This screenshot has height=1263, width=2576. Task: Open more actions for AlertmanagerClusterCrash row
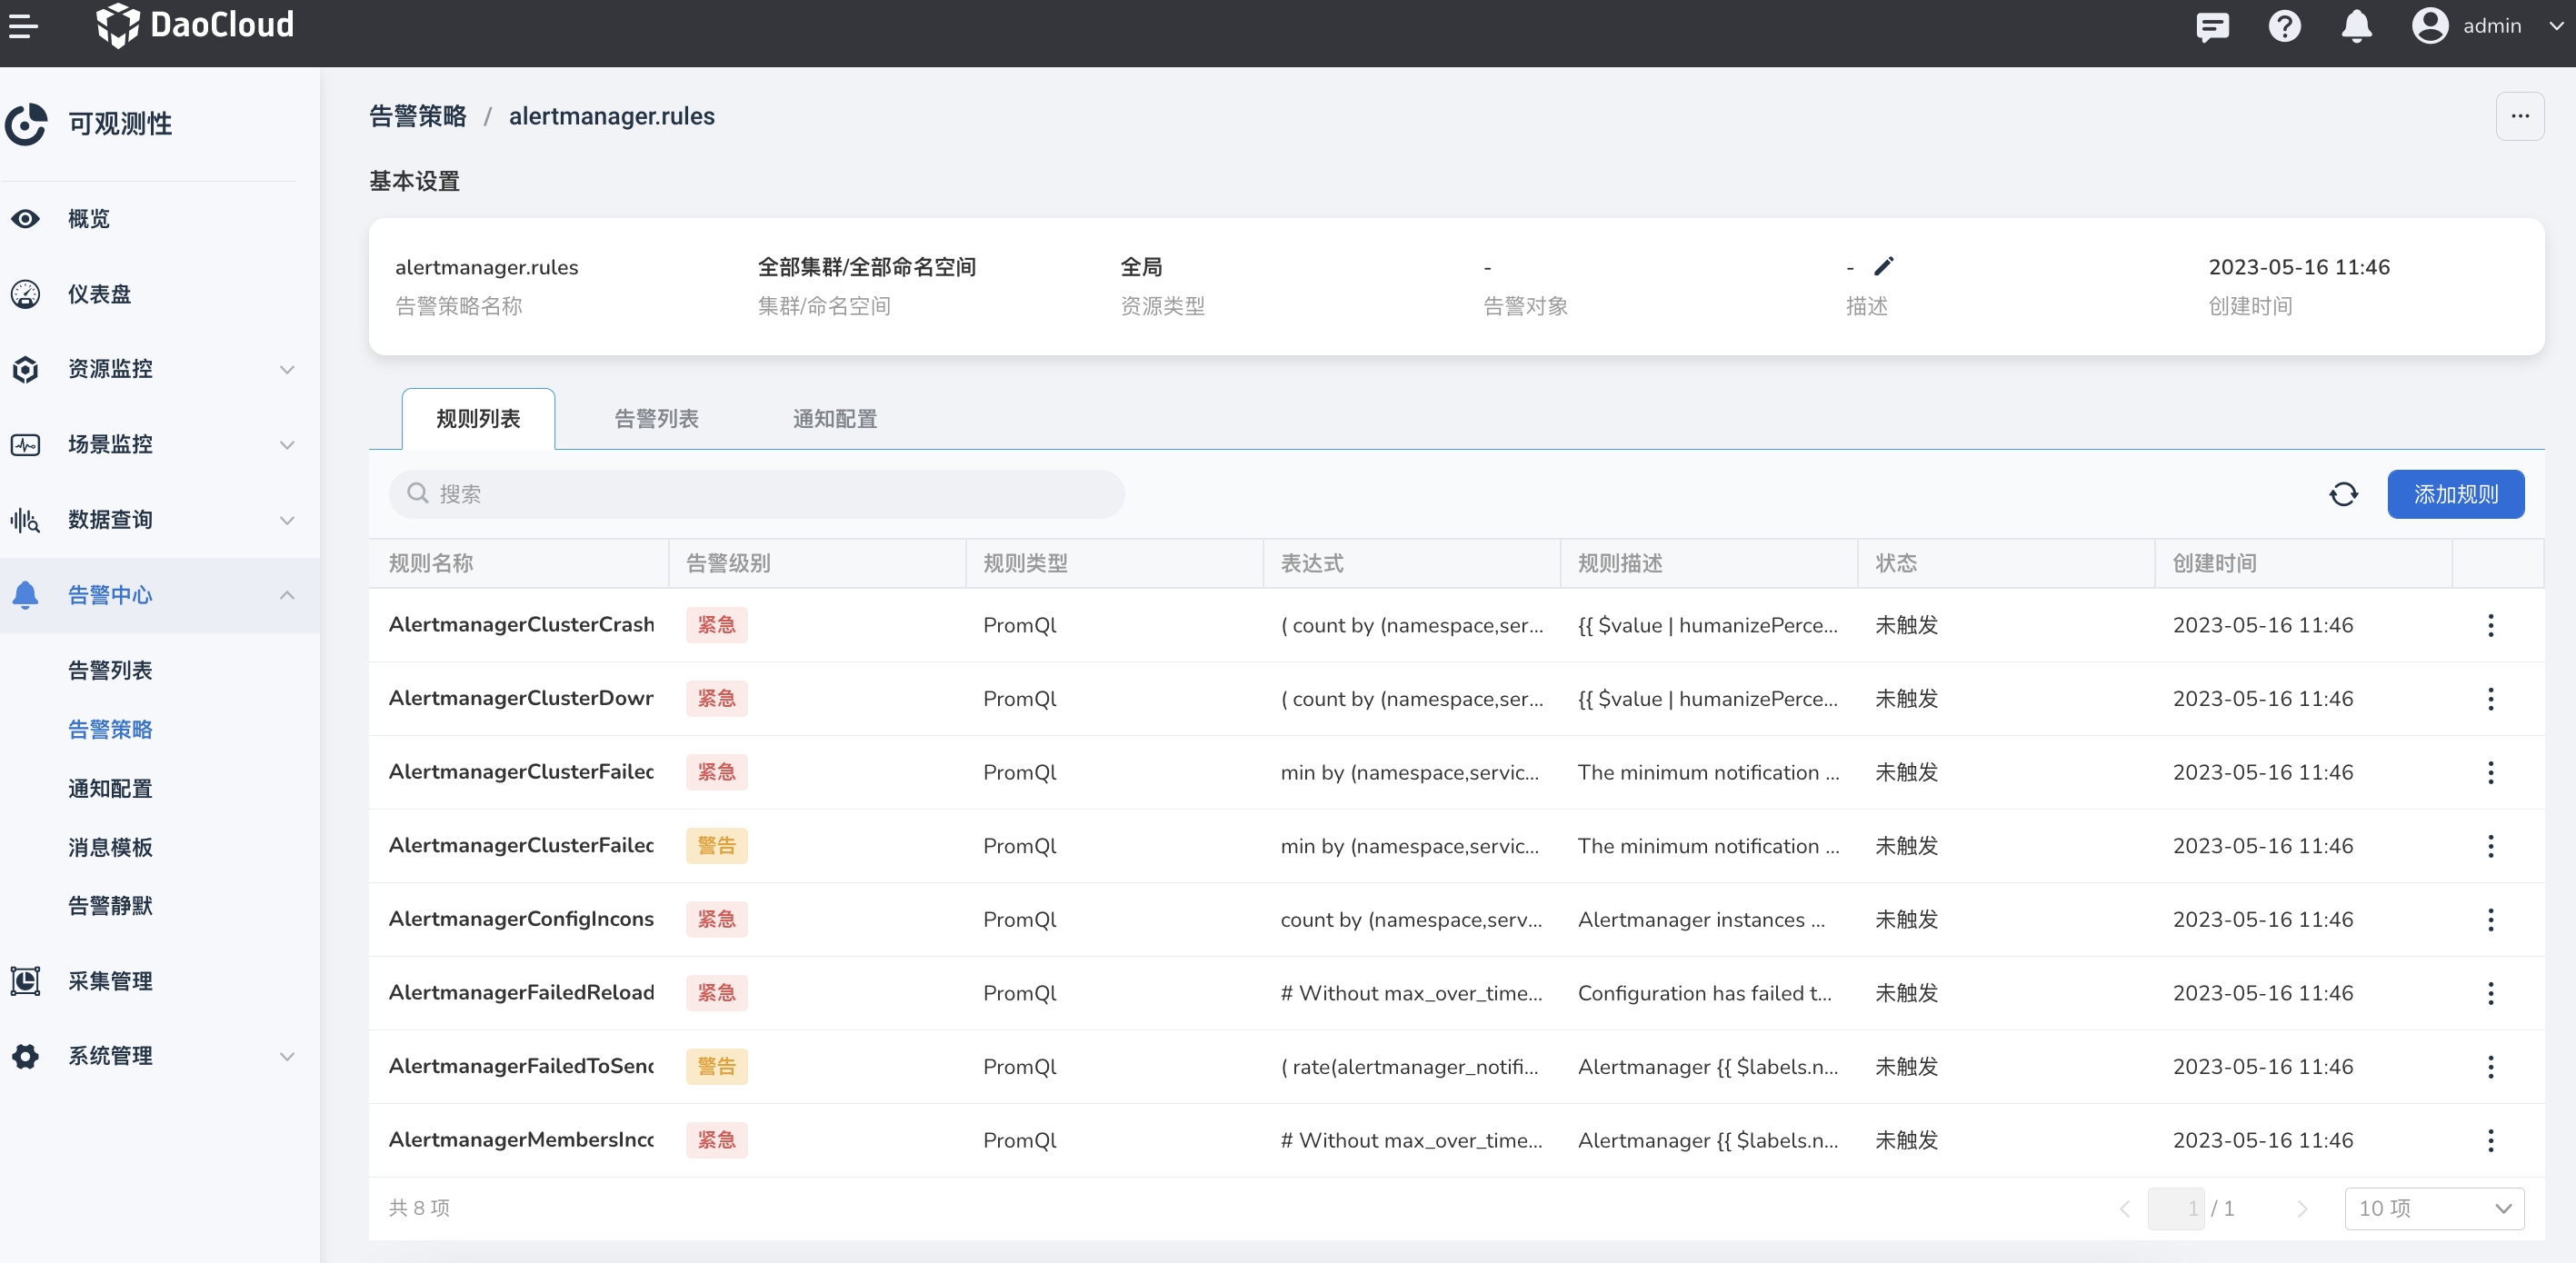coord(2490,625)
